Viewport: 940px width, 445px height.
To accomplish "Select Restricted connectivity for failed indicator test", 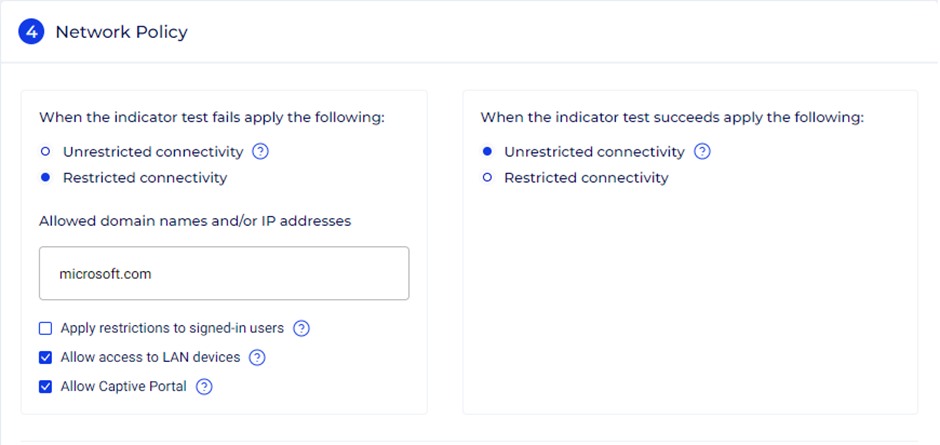I will (x=46, y=178).
